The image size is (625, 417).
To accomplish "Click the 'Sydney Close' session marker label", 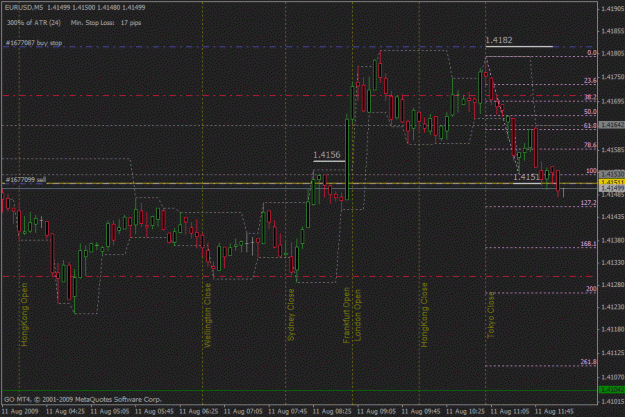I will (291, 315).
